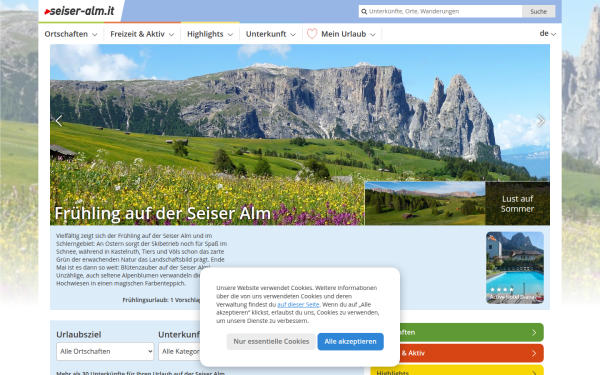The image size is (600, 375).
Task: Focus the Unterkünfte, Orte search field
Action: (x=440, y=11)
